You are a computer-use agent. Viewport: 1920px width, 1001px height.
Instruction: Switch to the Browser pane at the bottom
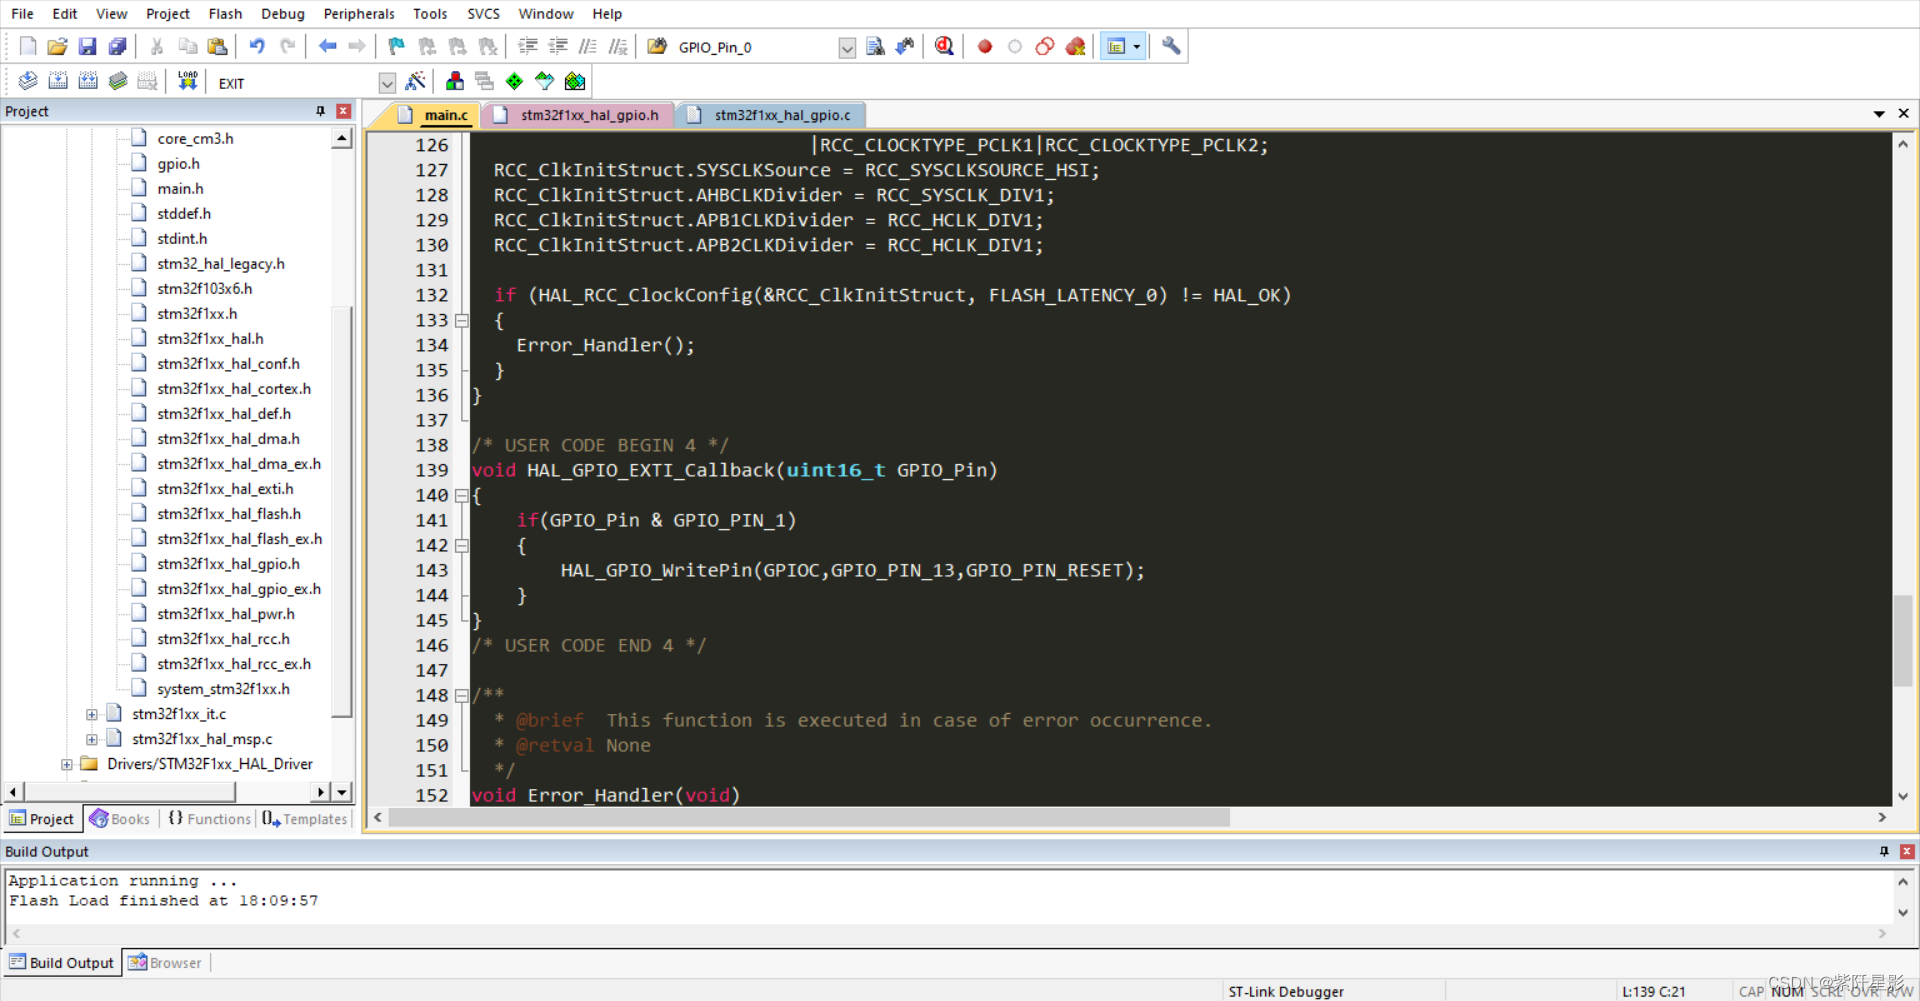165,962
